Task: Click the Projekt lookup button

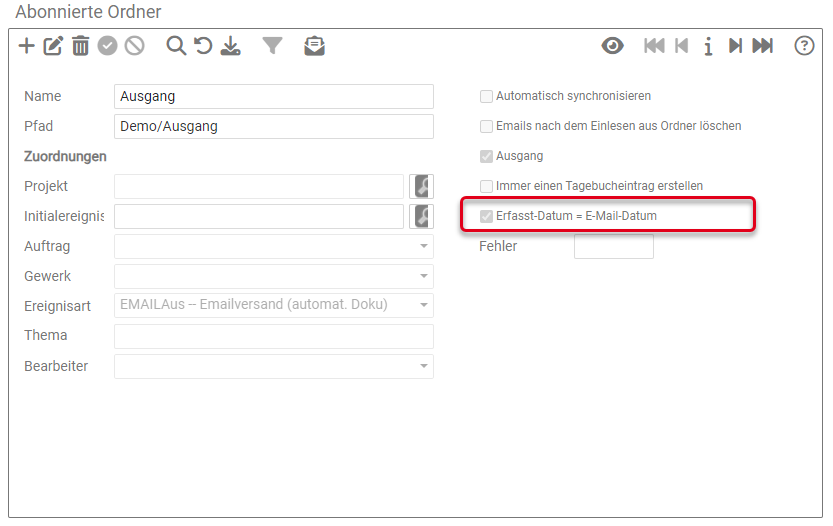Action: (x=421, y=187)
